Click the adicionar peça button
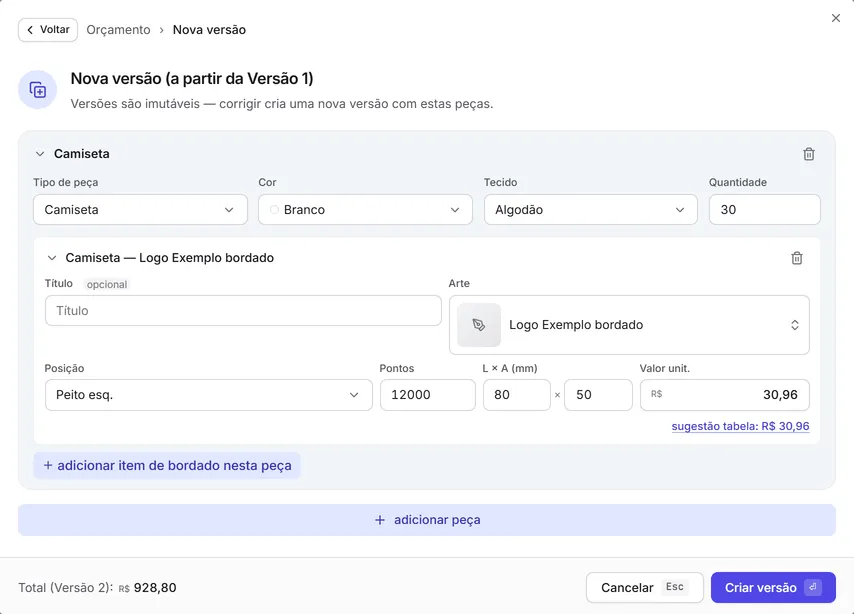 pyautogui.click(x=427, y=520)
